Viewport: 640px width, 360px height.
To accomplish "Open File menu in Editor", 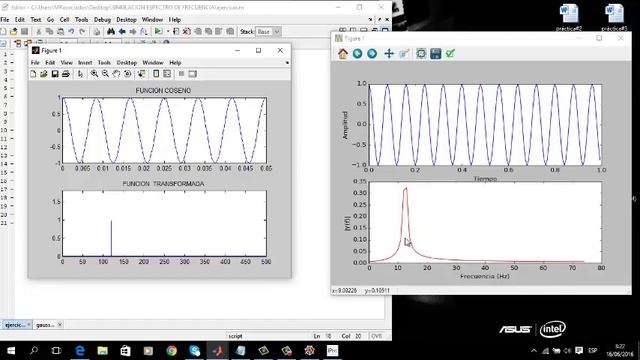I will click(4, 20).
